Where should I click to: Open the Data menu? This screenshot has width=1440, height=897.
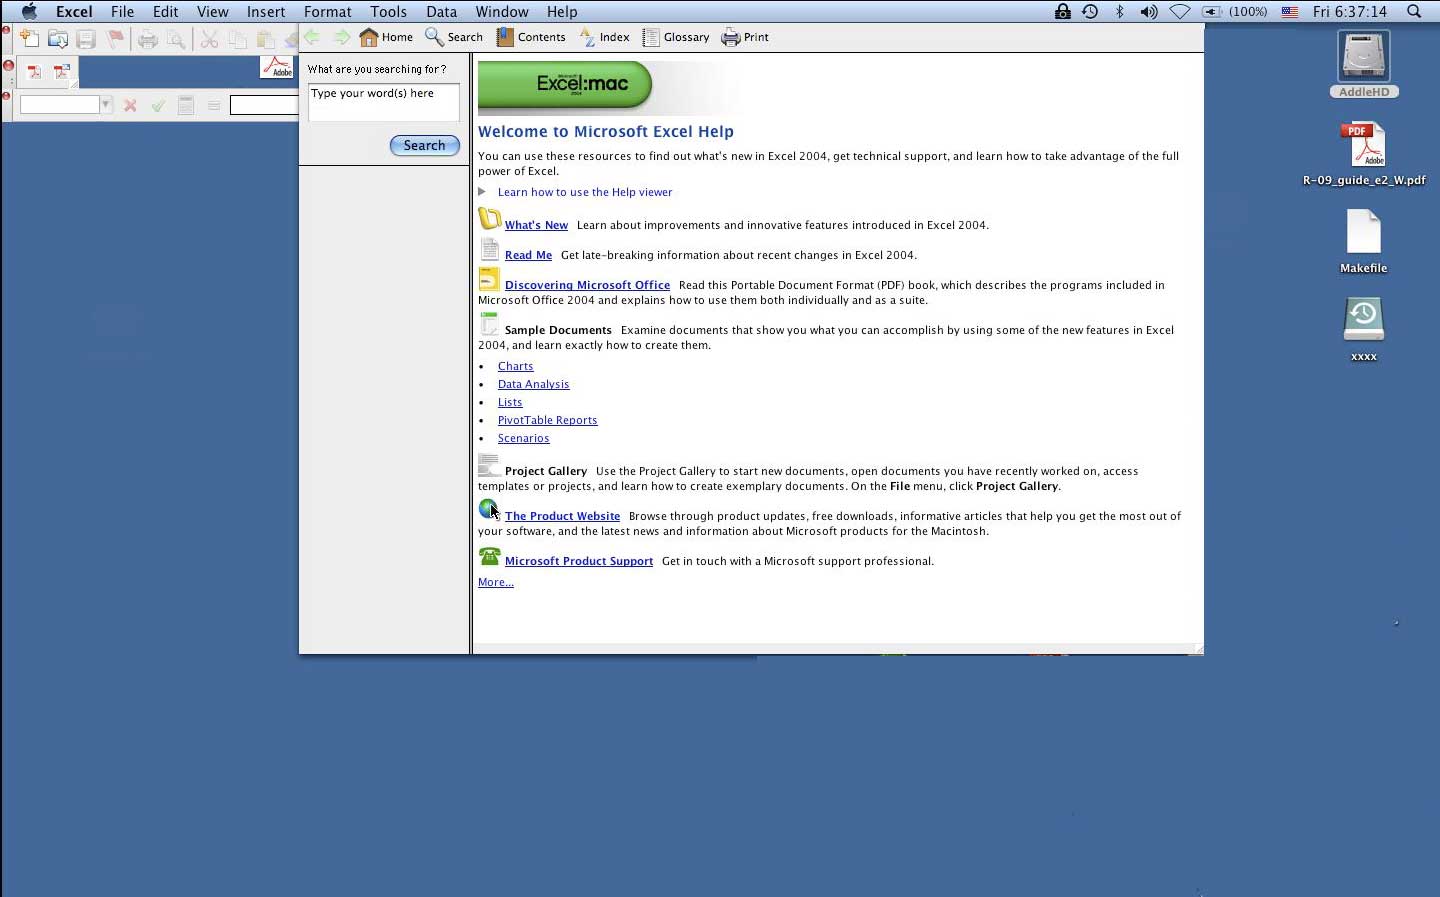441,12
